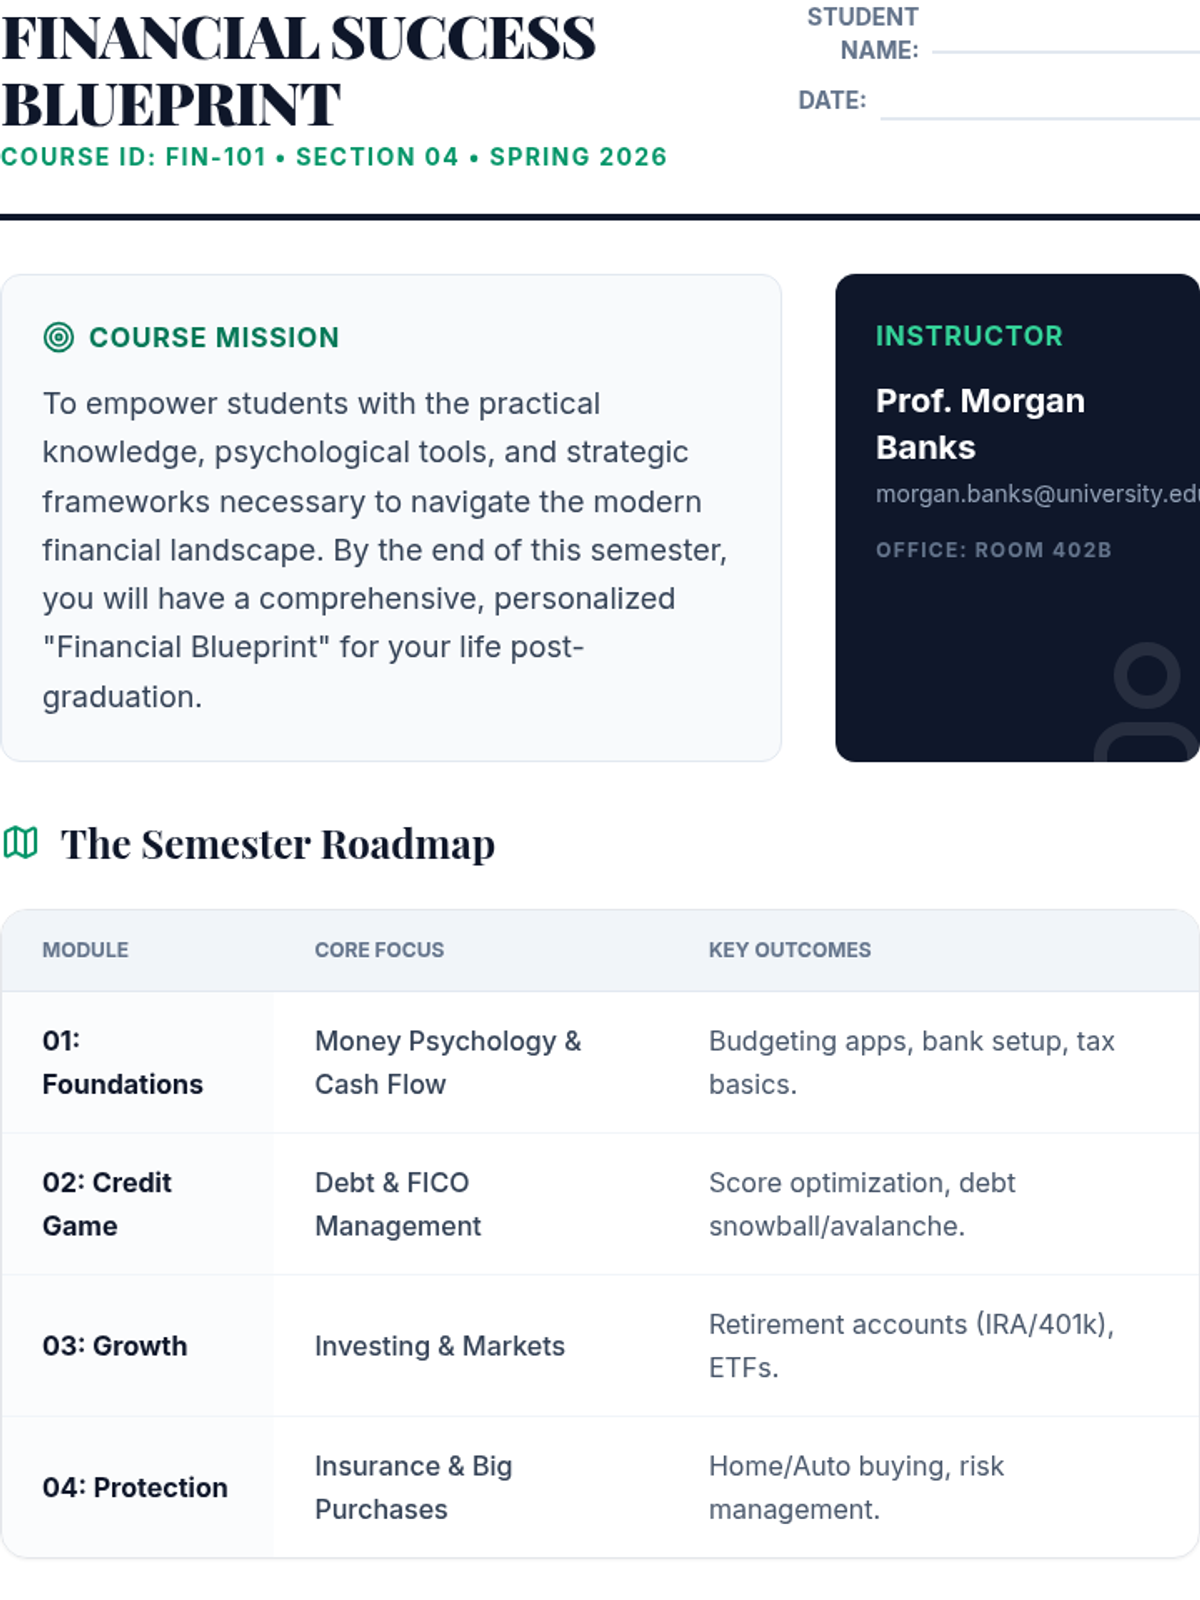Click the map icon next to Semester Roadmap
The image size is (1200, 1600).
[20, 843]
